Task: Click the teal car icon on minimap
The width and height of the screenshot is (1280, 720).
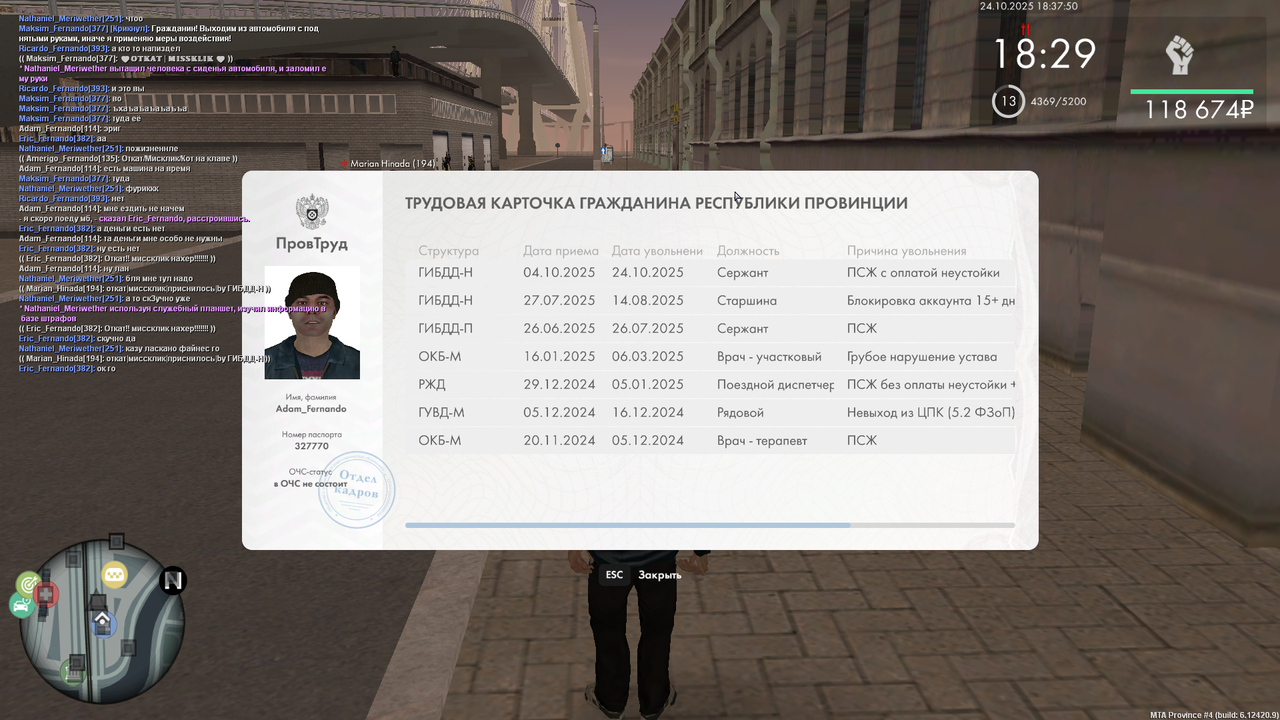Action: pyautogui.click(x=21, y=605)
